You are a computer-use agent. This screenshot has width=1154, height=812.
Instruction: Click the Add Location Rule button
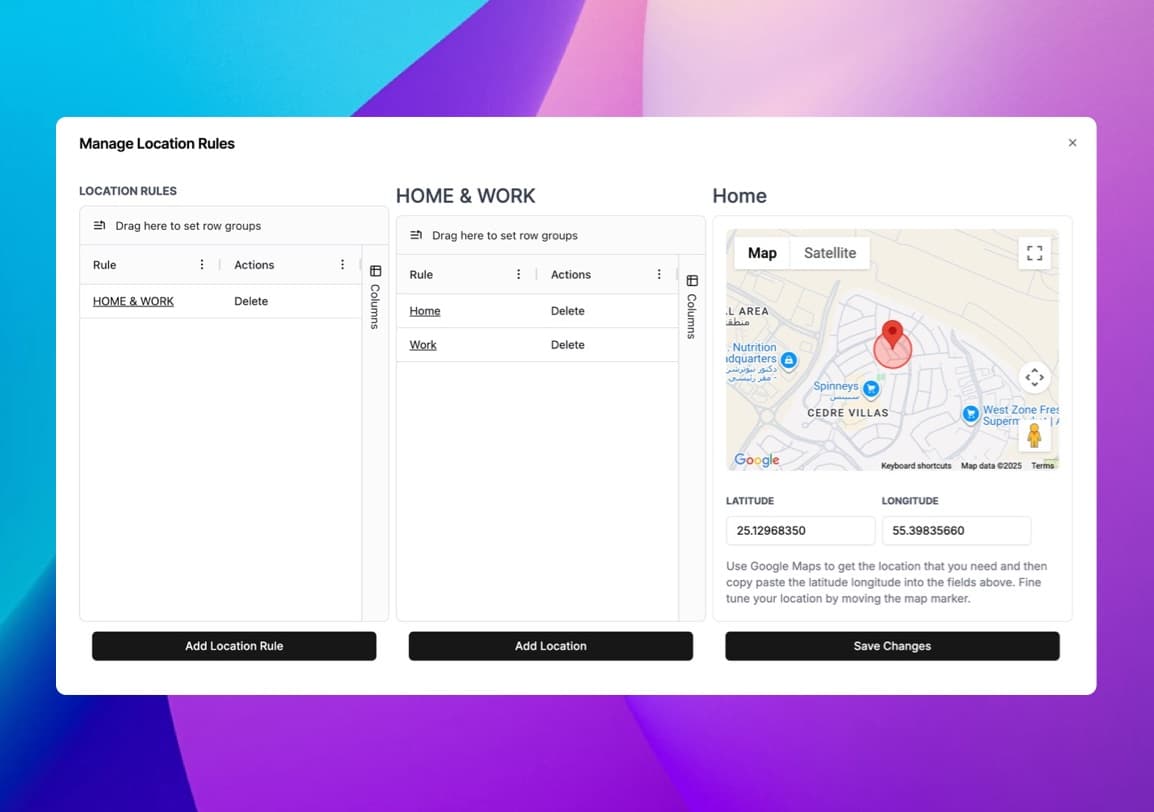[233, 646]
